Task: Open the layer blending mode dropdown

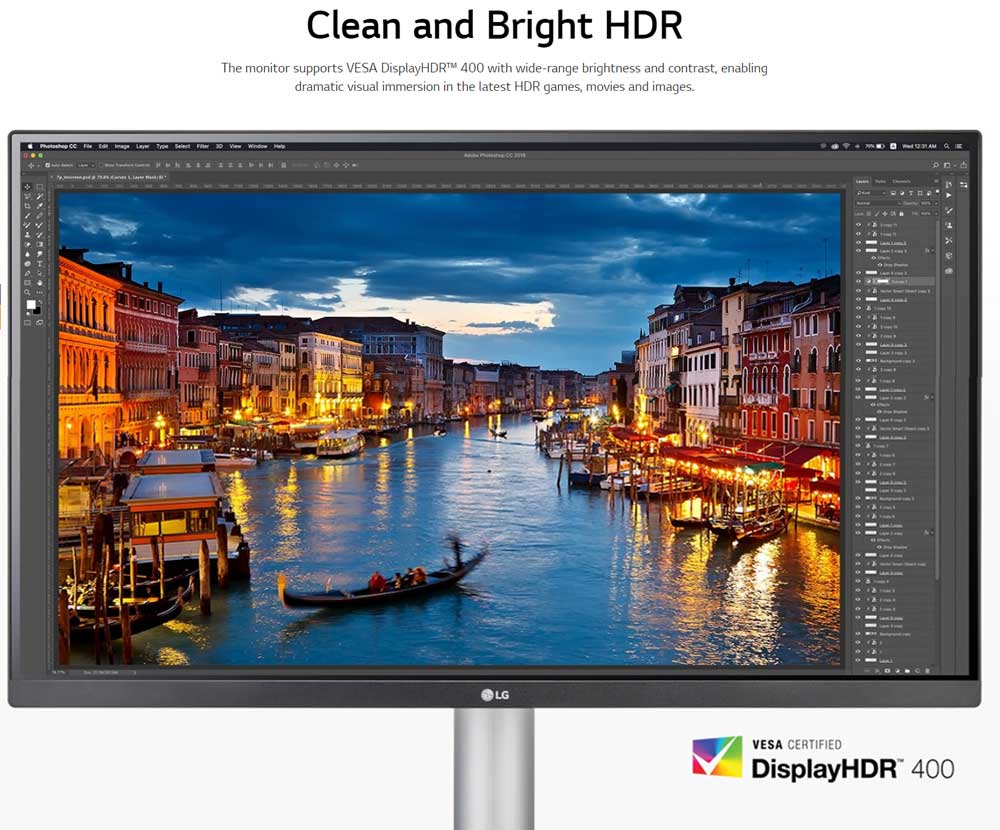Action: pyautogui.click(x=875, y=203)
